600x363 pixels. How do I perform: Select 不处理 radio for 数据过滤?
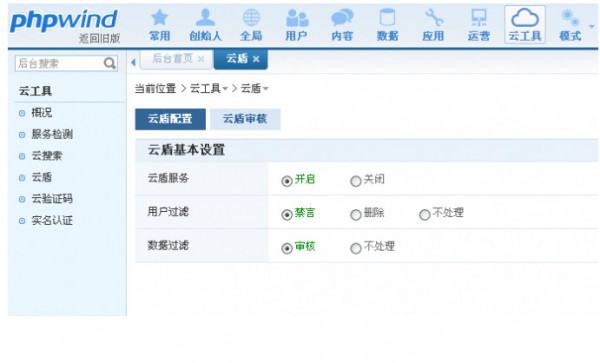(x=355, y=248)
